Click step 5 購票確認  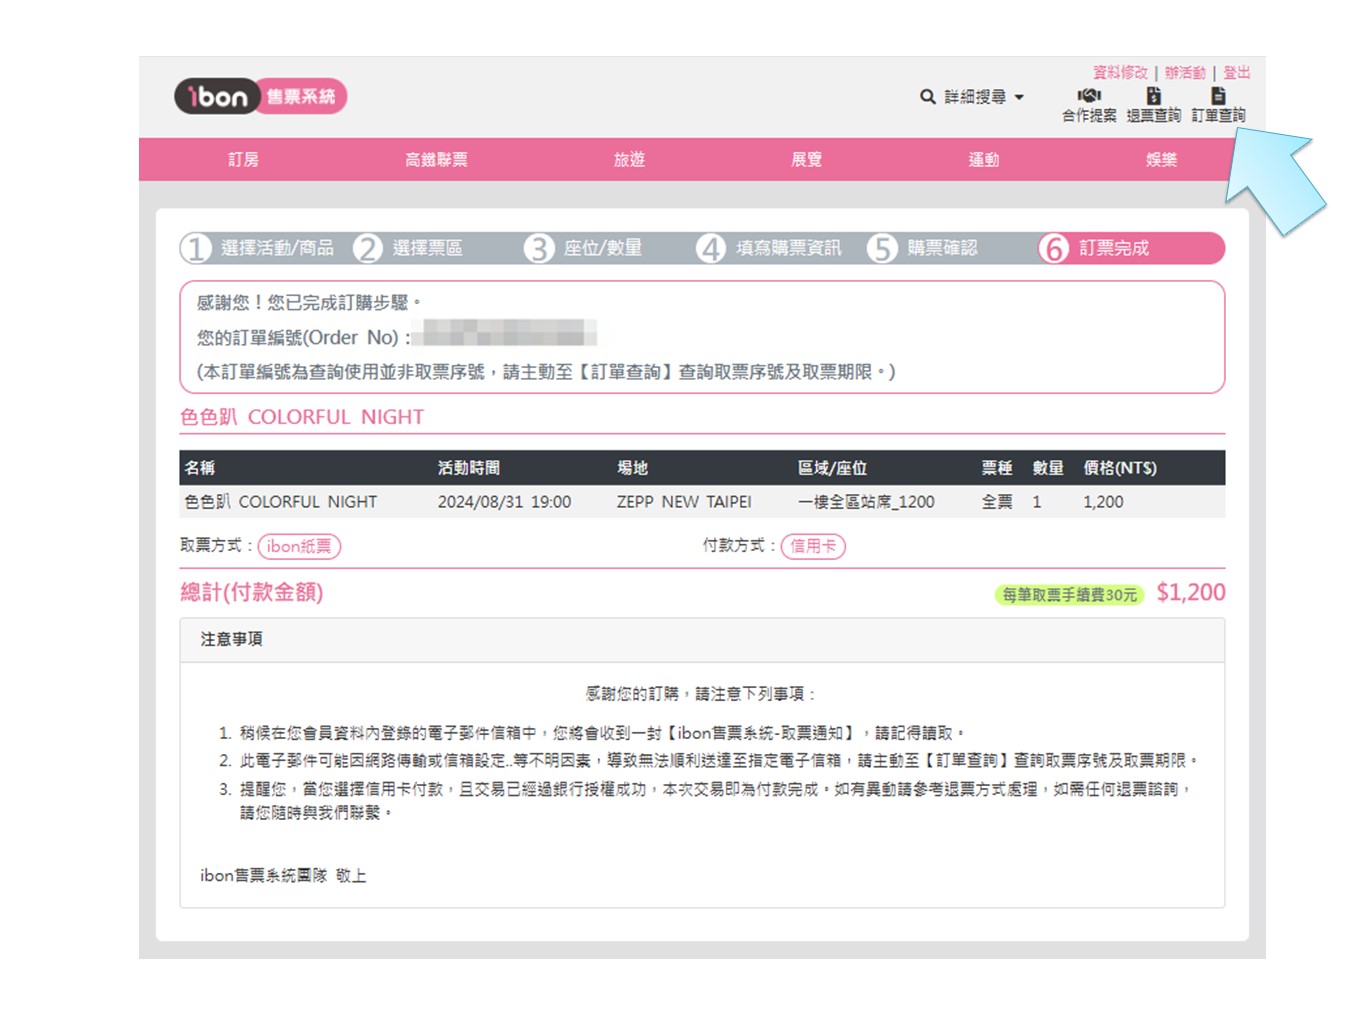click(x=923, y=248)
